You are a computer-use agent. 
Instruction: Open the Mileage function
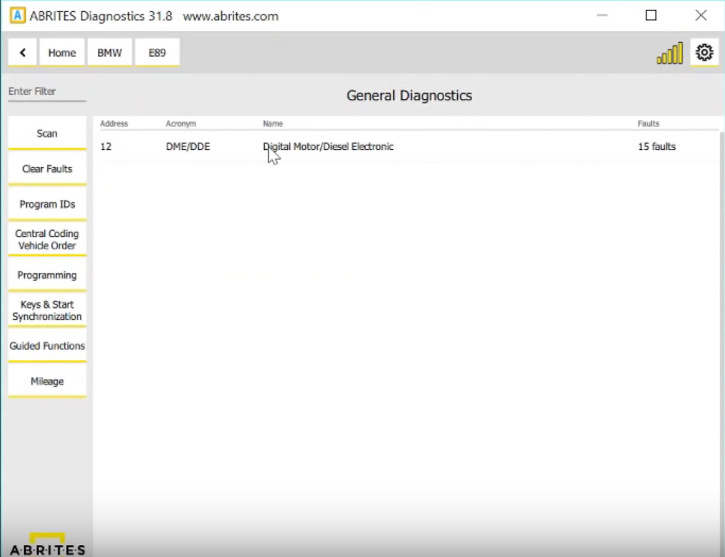click(x=47, y=381)
